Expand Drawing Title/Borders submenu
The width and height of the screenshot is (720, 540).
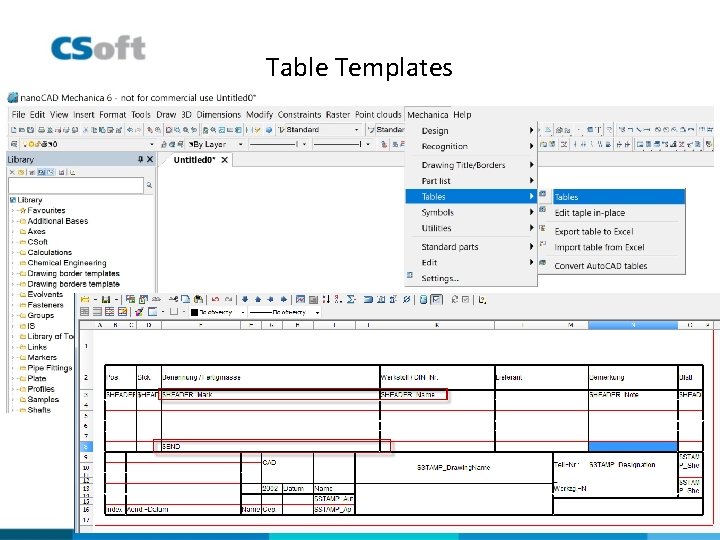(471, 165)
